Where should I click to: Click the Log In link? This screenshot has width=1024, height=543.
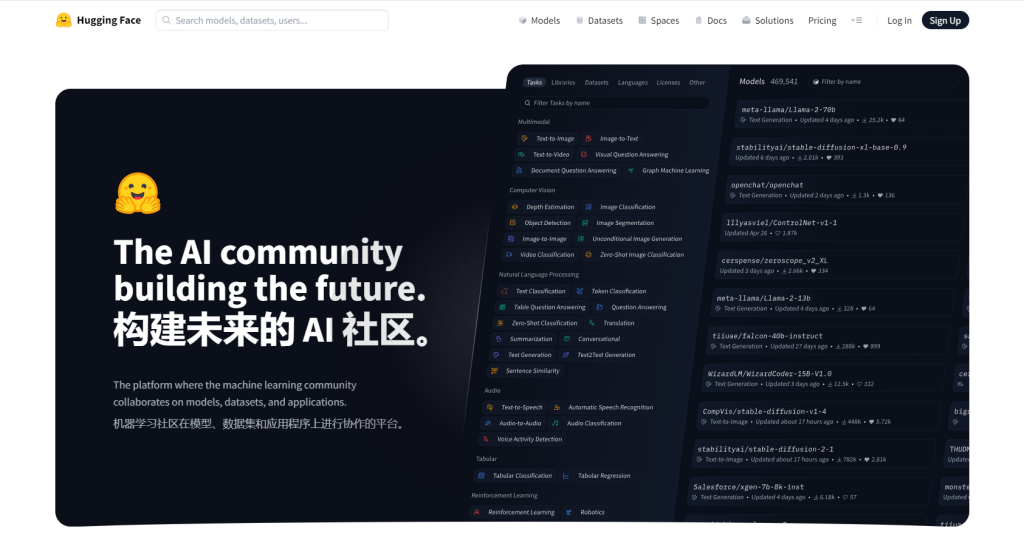[899, 21]
